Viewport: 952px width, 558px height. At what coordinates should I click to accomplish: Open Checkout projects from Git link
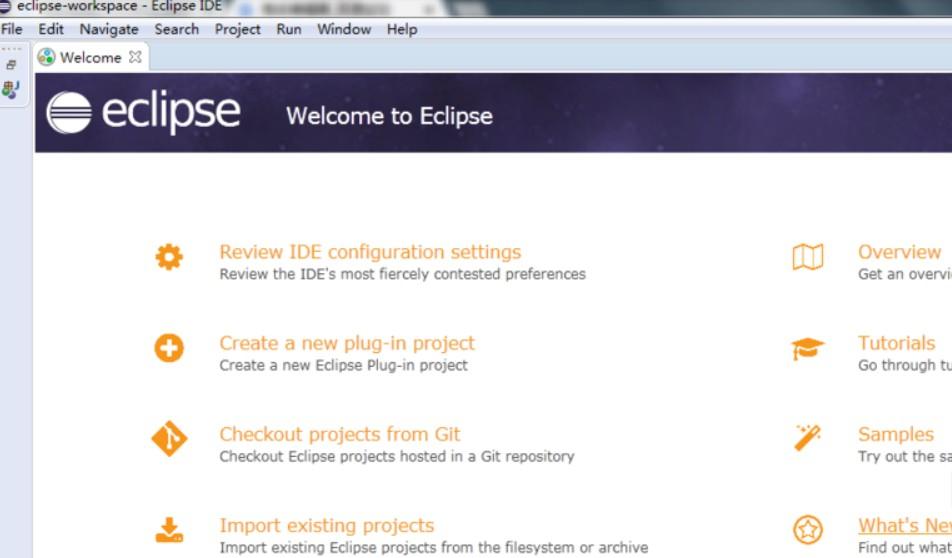[x=340, y=434]
